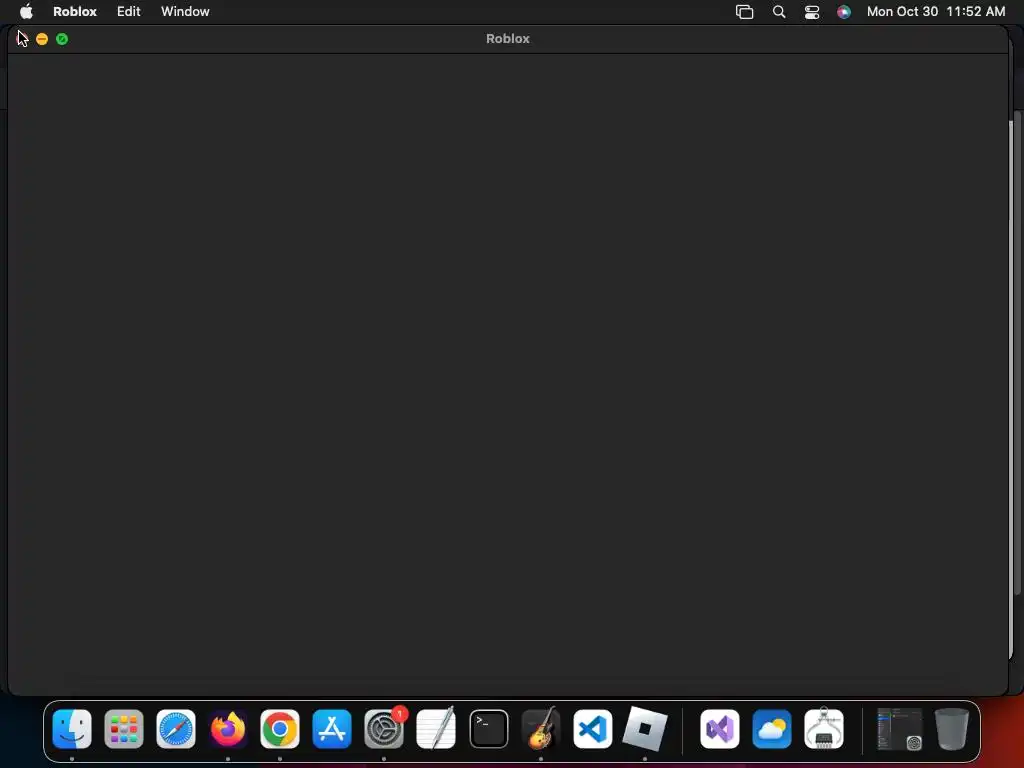Open Trash from the Dock
The image size is (1024, 768).
pos(952,728)
